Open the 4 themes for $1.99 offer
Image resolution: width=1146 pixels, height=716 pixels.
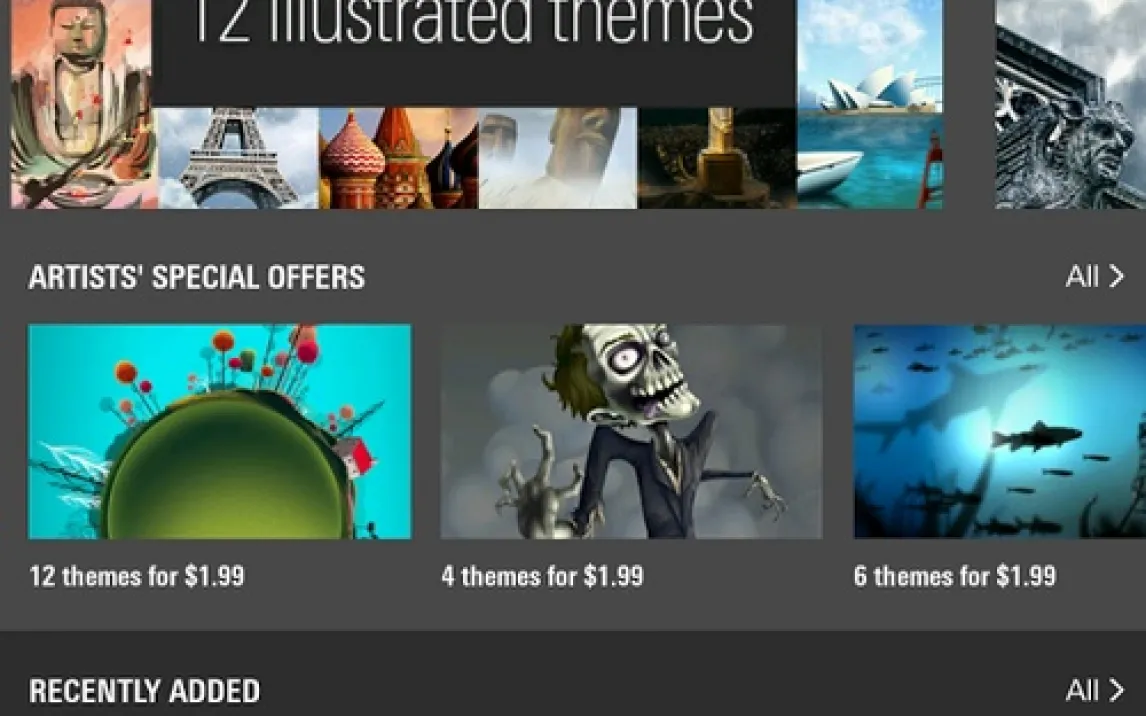(x=542, y=576)
